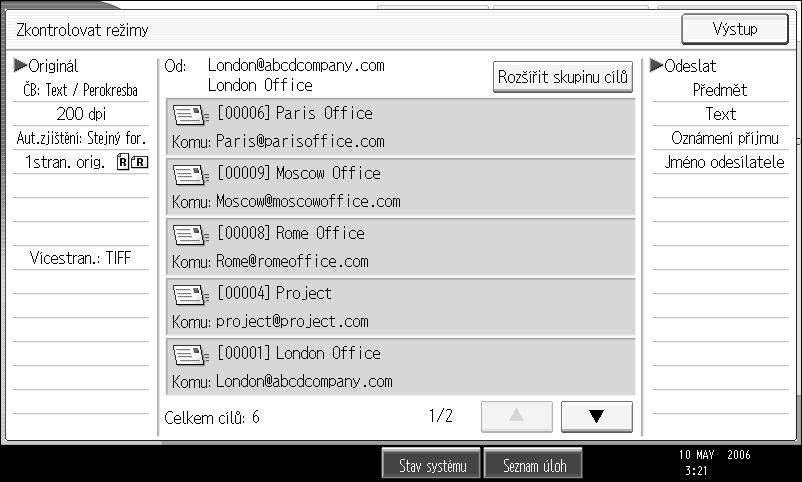Select the Paris@parisoffice.com recipient address
This screenshot has height=482, width=802.
pyautogui.click(x=300, y=141)
